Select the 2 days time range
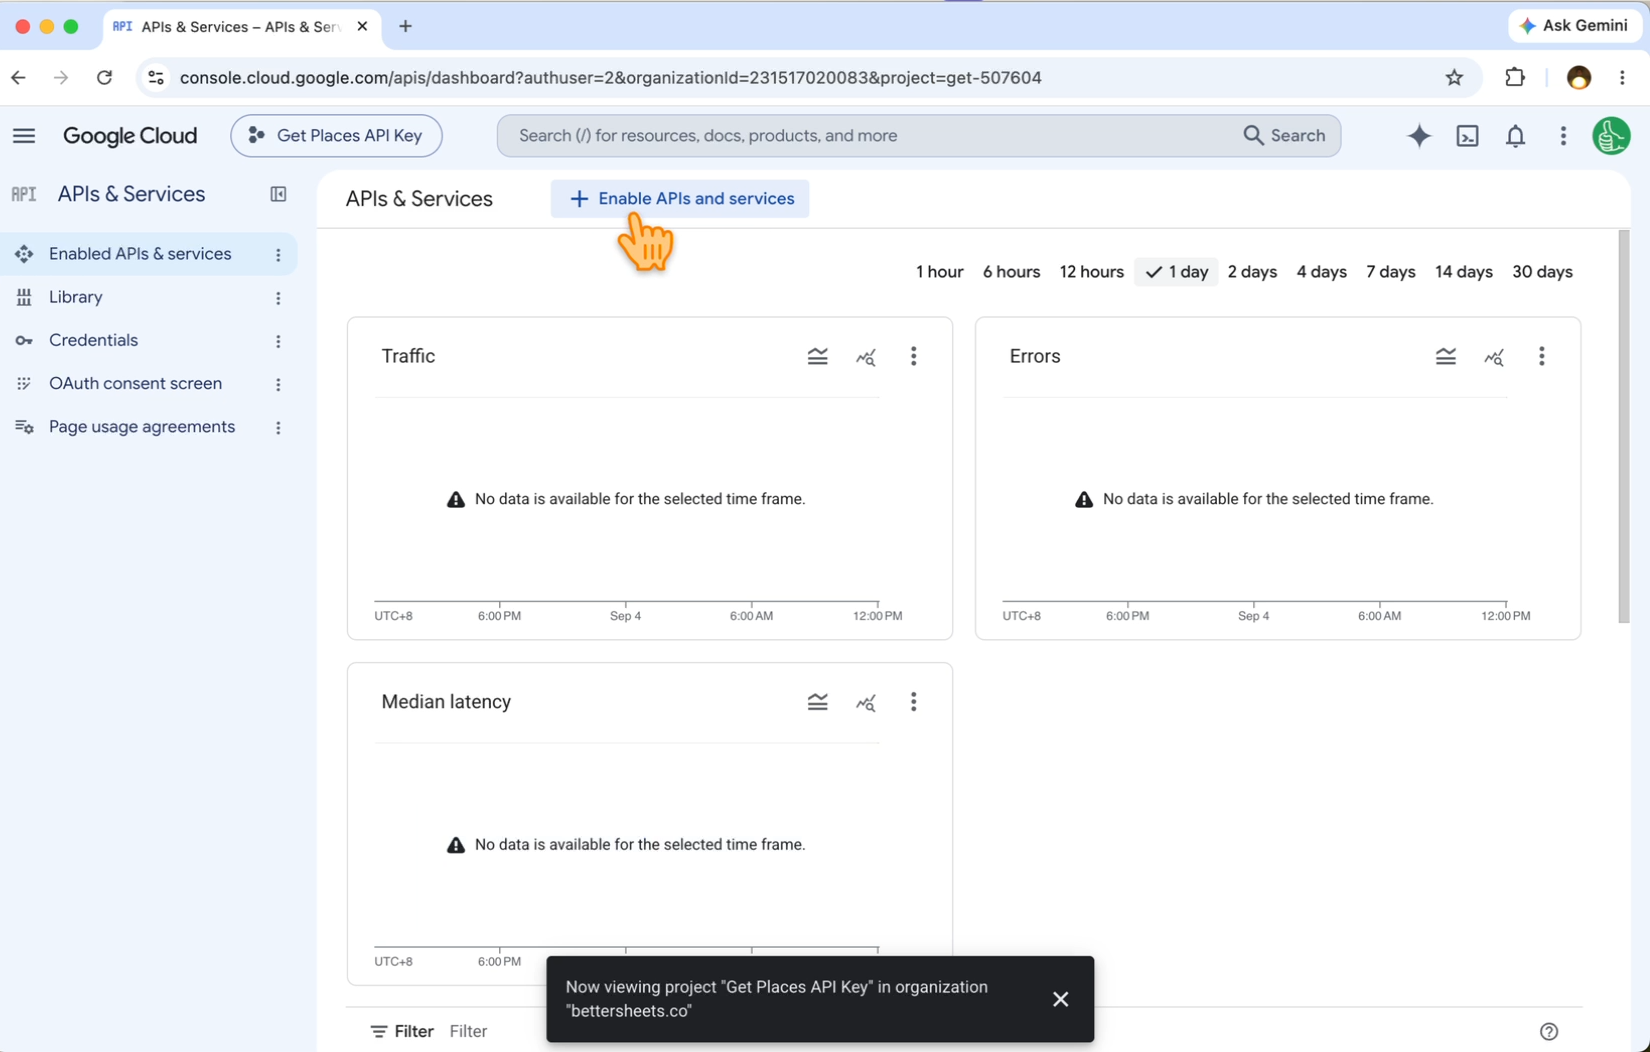 pyautogui.click(x=1252, y=272)
